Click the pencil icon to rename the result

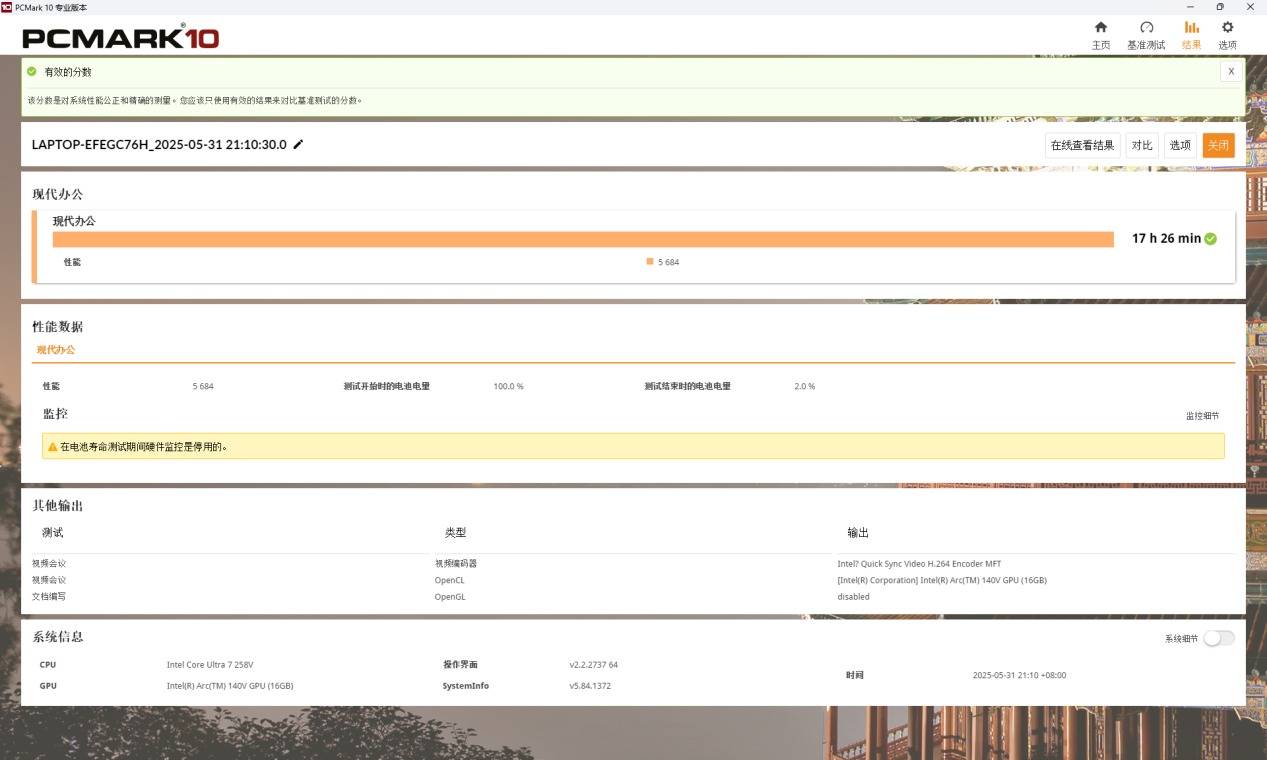click(298, 144)
